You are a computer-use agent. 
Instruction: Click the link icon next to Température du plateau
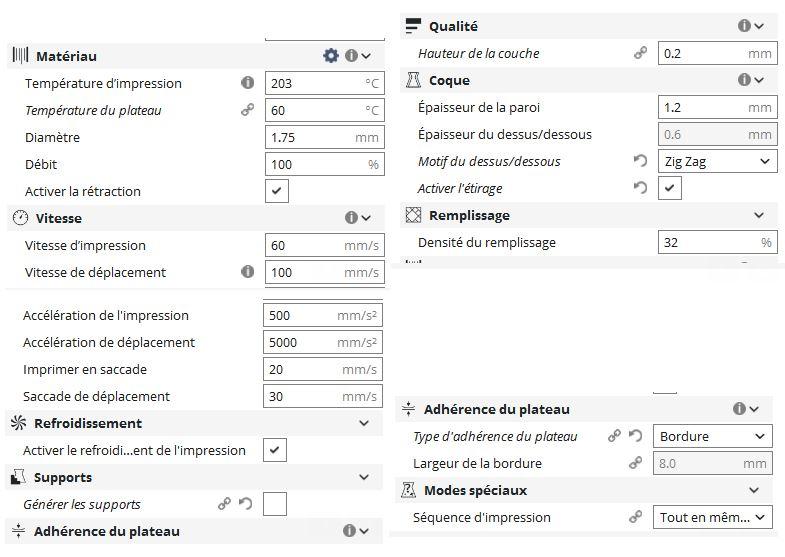[247, 110]
